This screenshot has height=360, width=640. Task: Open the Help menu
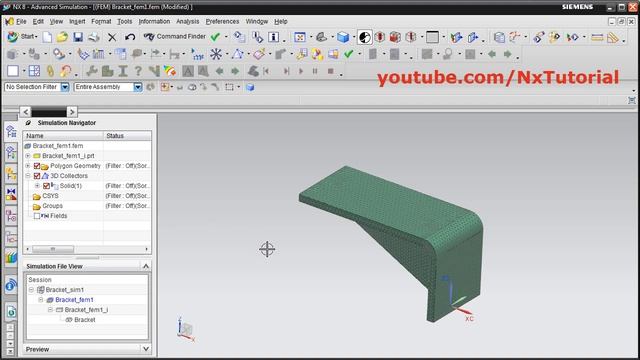(x=280, y=21)
